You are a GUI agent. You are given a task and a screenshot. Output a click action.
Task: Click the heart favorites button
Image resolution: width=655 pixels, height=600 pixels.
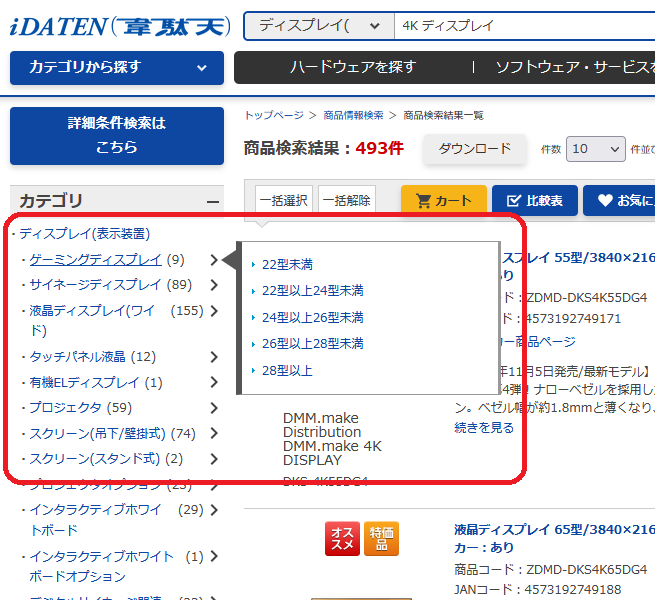(620, 200)
